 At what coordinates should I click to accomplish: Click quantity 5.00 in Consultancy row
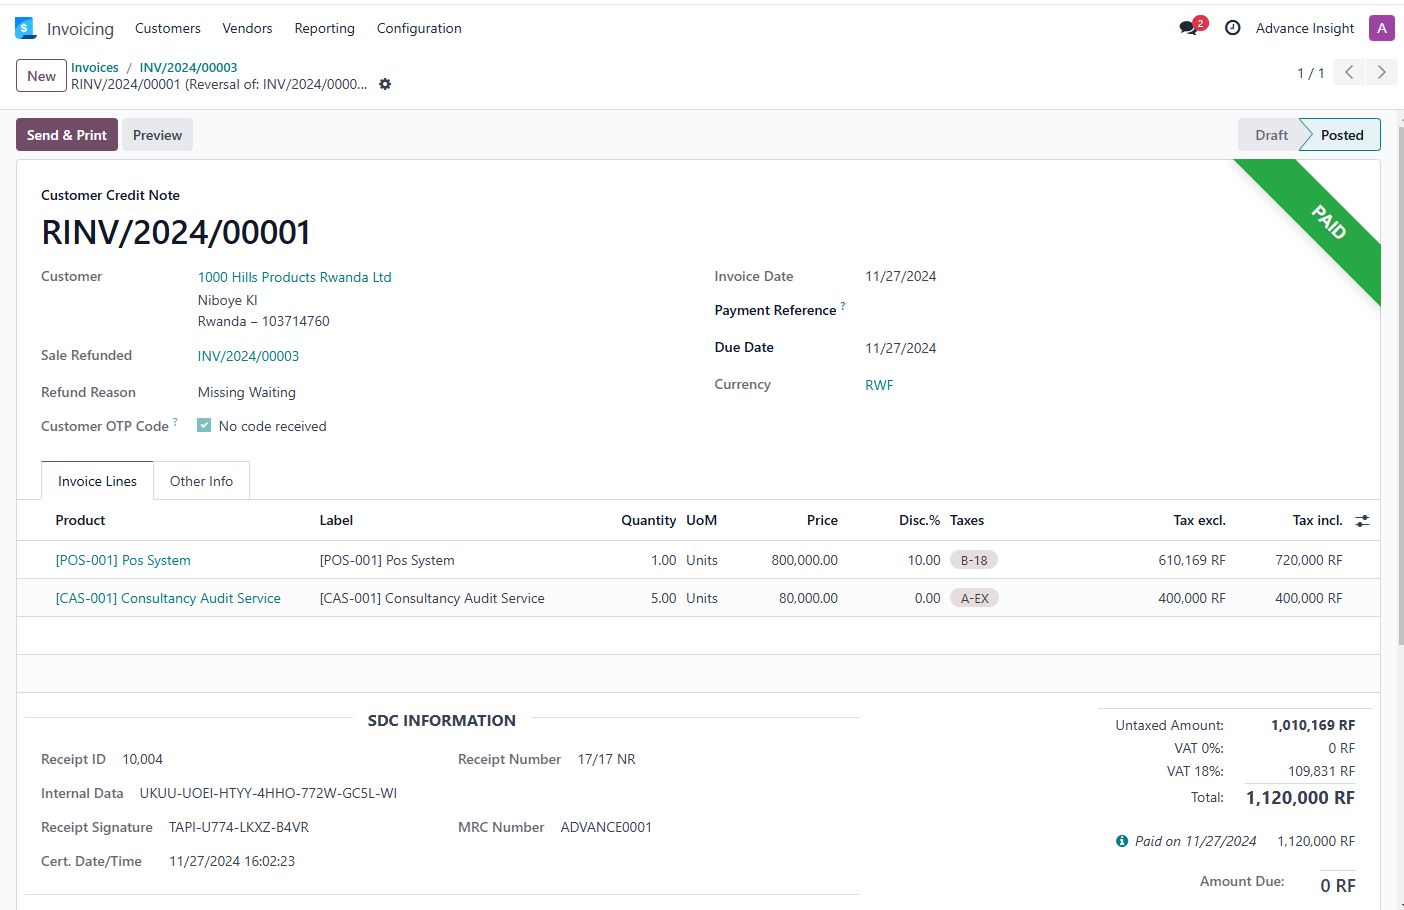pos(663,598)
